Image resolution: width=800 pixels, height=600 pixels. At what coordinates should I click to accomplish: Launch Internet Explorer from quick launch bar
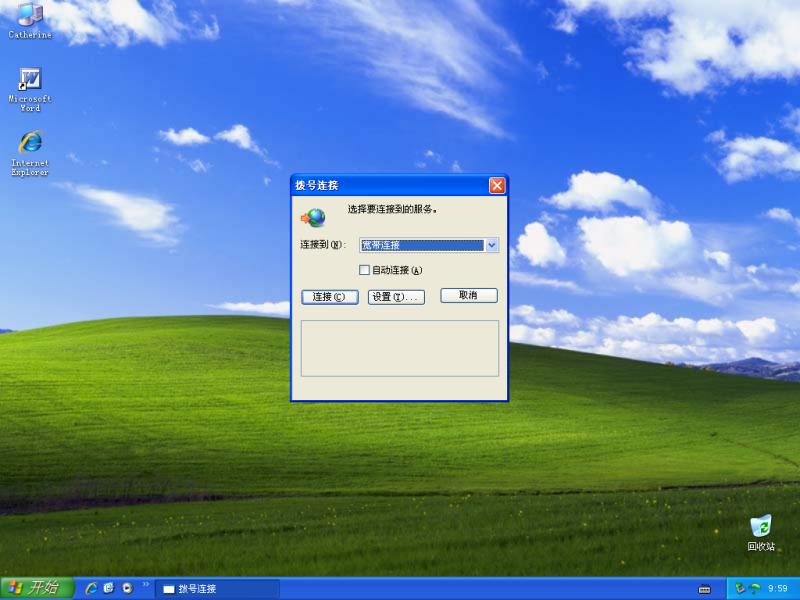pos(91,588)
